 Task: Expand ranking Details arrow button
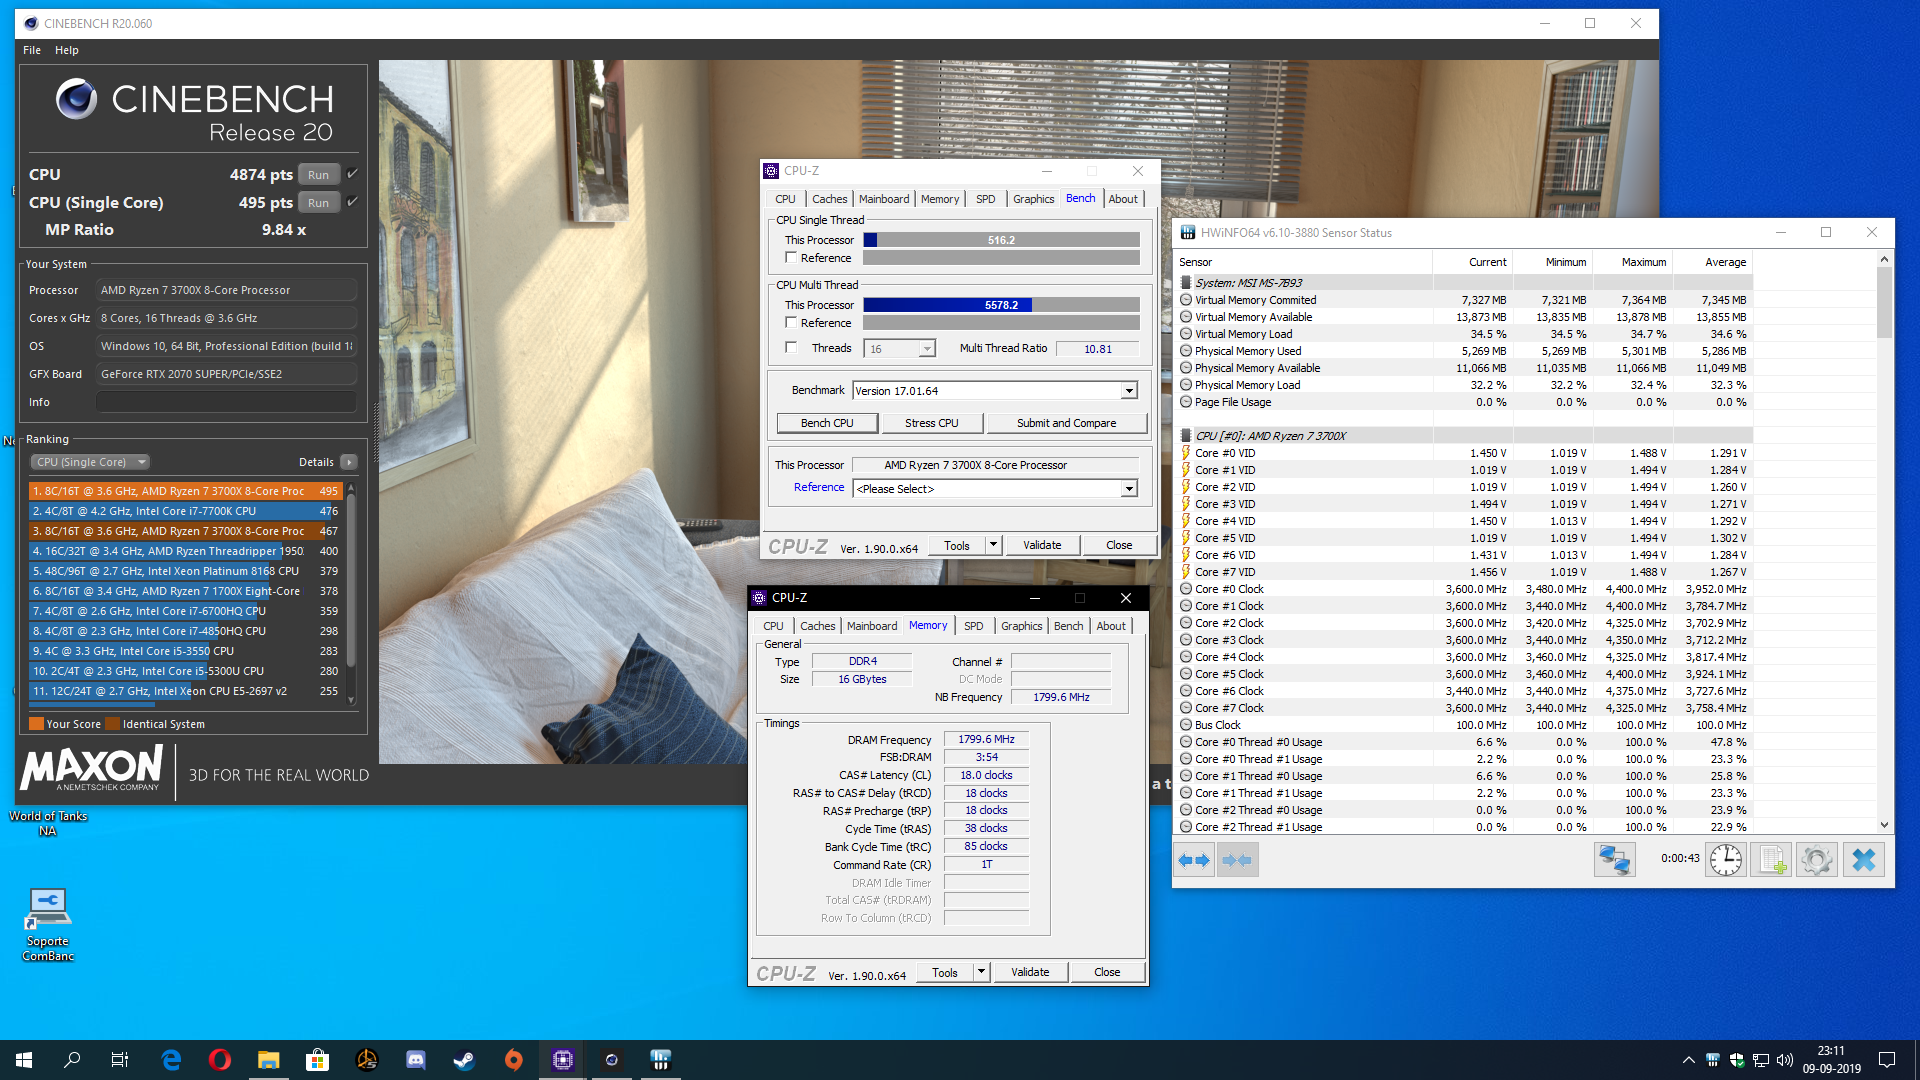(349, 462)
